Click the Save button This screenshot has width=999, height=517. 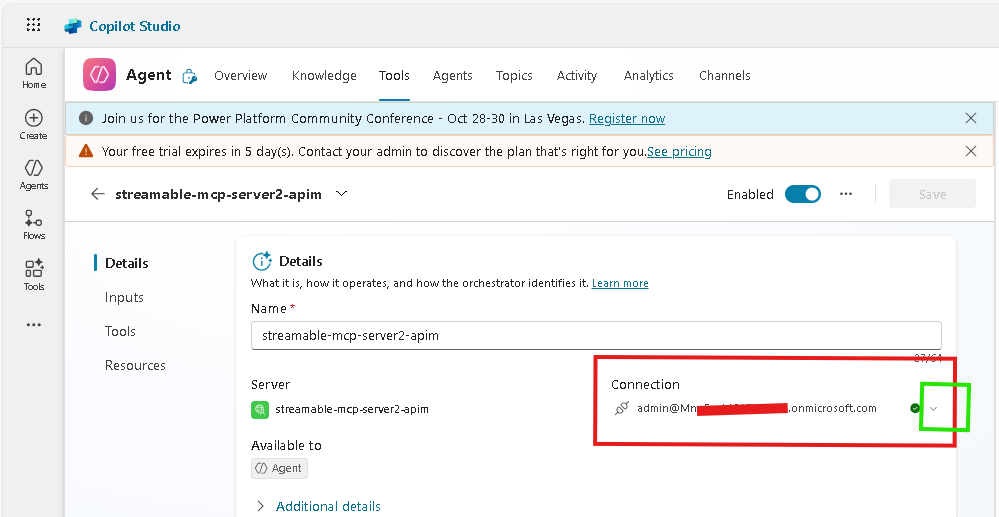click(x=932, y=194)
